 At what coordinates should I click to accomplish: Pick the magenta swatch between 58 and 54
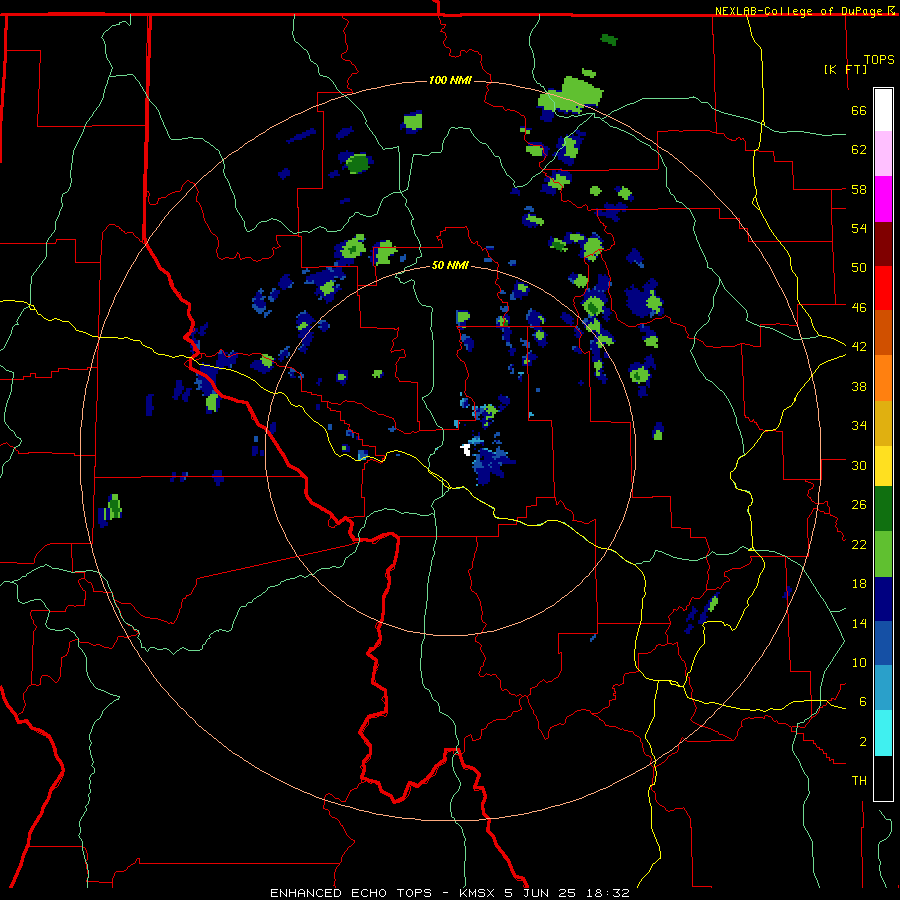pos(883,199)
